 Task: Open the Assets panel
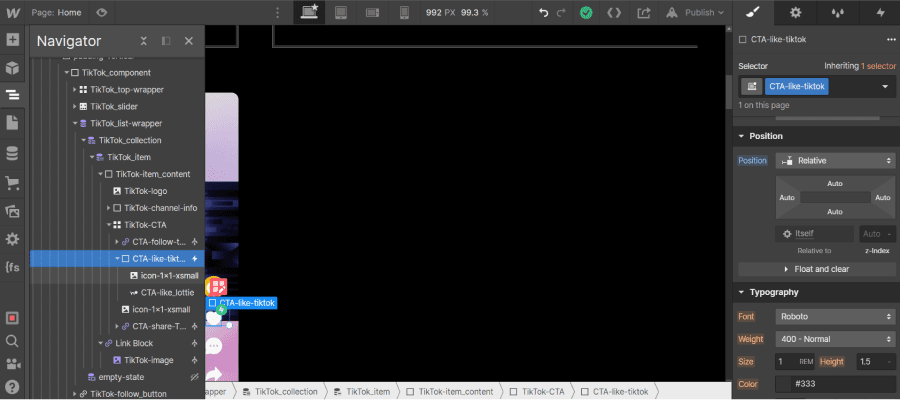[13, 211]
